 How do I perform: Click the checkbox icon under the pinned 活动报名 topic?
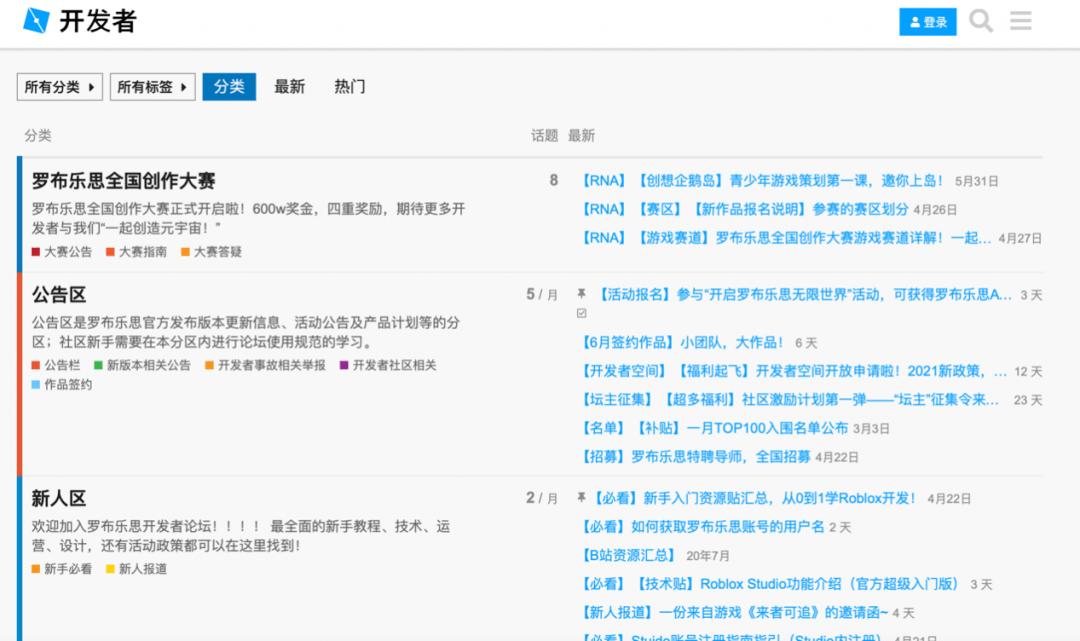(x=582, y=314)
